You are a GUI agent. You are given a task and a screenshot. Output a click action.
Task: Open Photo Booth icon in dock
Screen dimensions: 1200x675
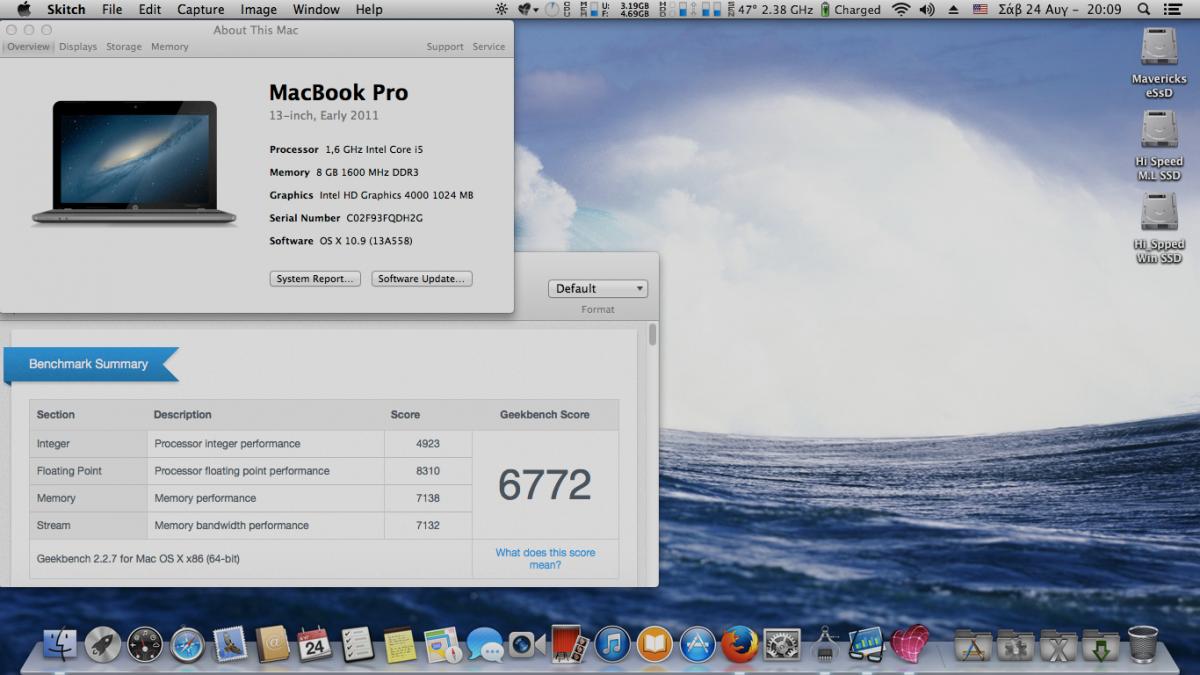tap(569, 645)
